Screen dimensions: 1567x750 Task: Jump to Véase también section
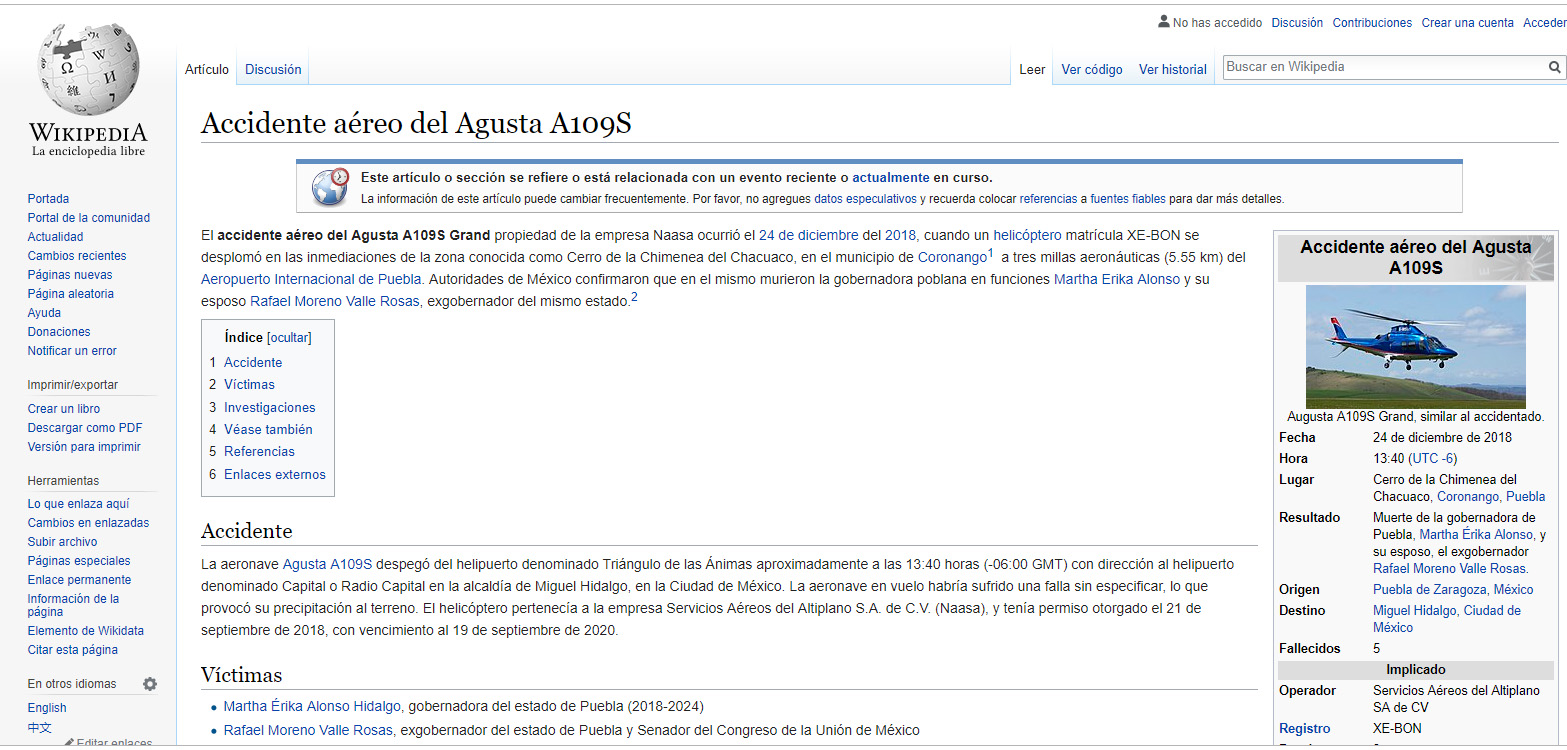[x=268, y=429]
